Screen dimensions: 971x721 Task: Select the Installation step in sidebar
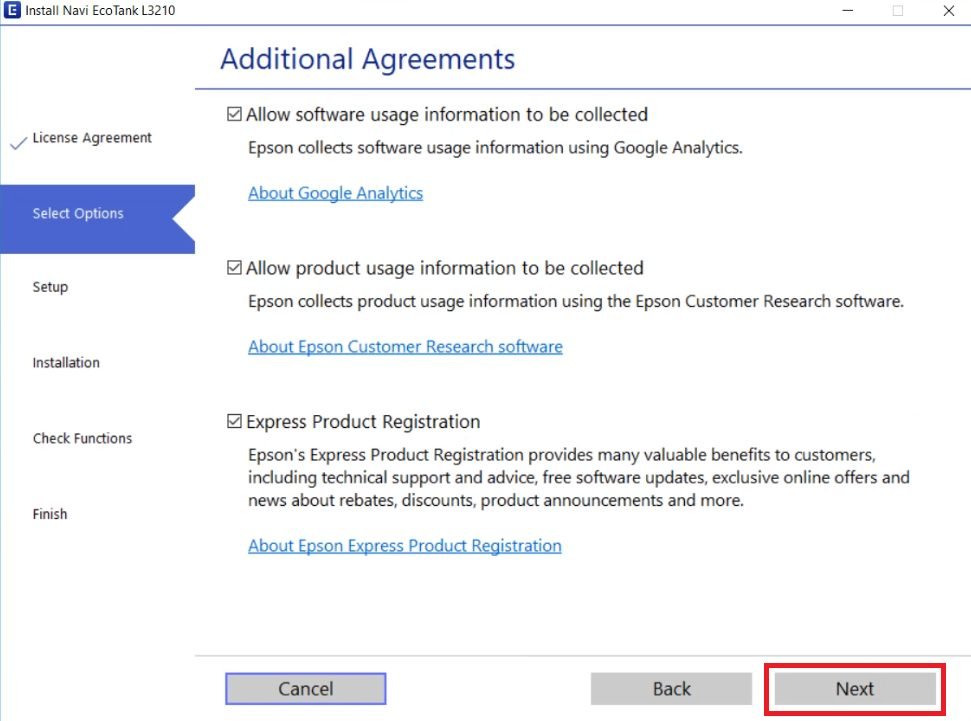pos(66,363)
